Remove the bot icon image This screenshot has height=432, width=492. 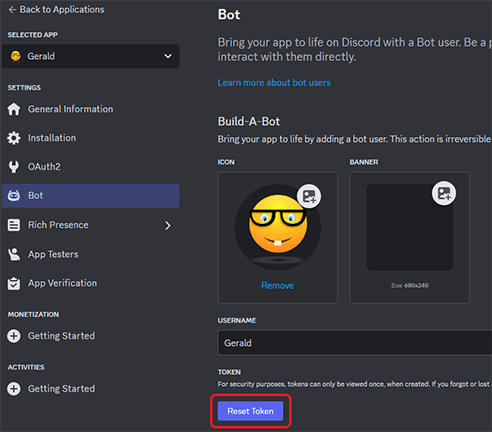tap(277, 285)
